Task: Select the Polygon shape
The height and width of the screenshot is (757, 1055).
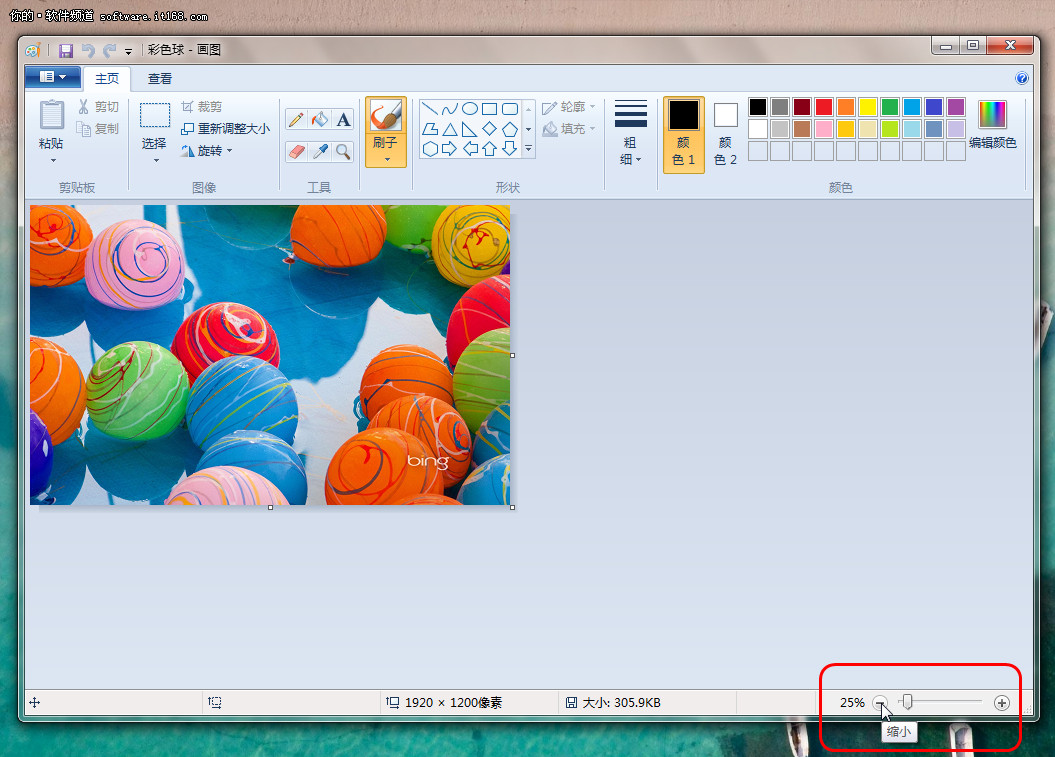Action: click(x=431, y=129)
